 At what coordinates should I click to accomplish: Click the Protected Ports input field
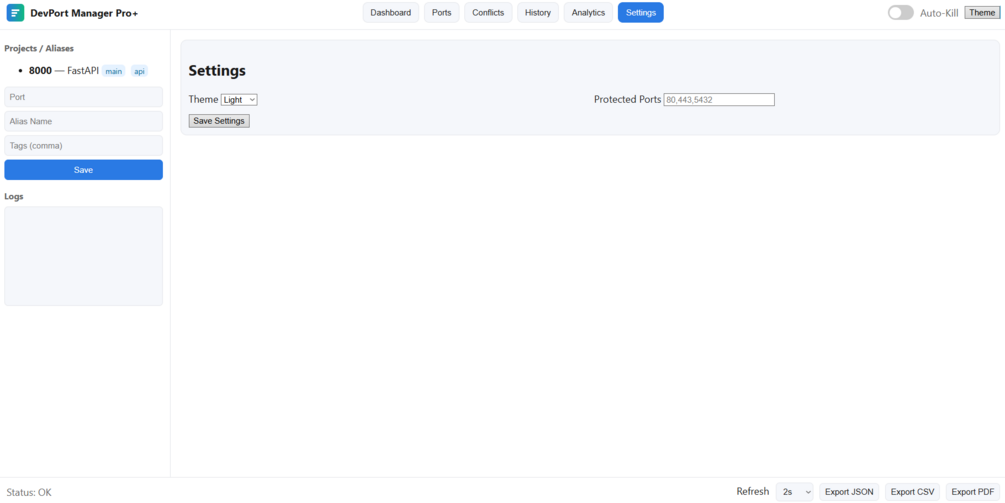click(719, 100)
